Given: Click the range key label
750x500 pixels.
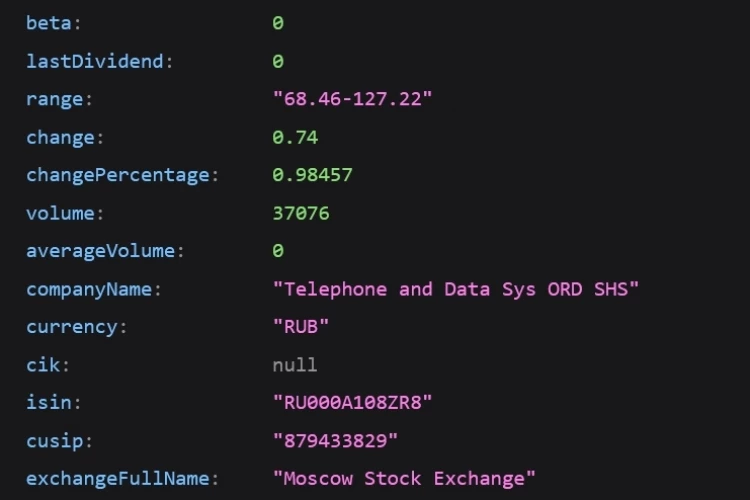Looking at the screenshot, I should 55,99.
